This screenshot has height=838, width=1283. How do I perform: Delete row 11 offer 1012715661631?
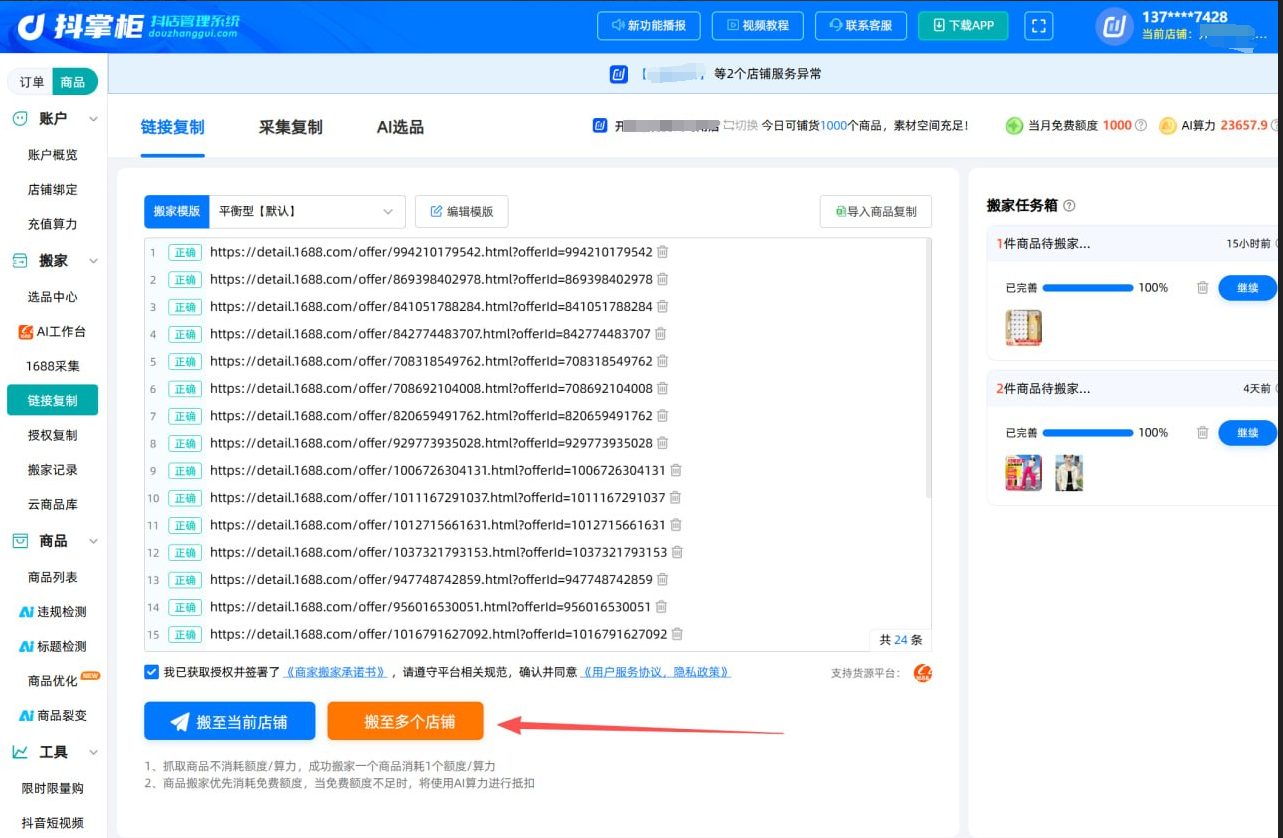[675, 525]
